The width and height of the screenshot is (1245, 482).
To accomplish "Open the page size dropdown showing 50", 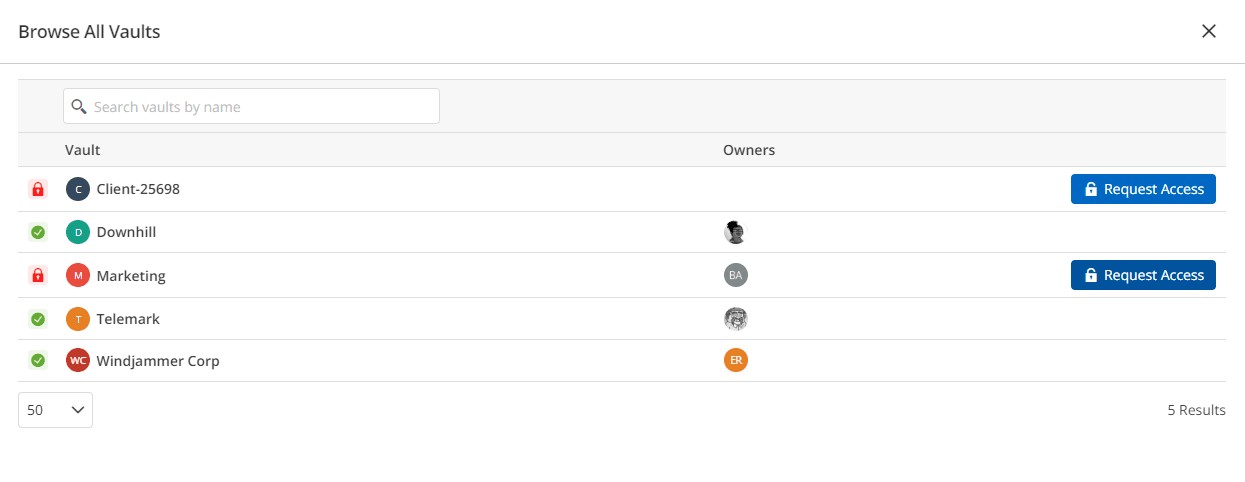I will pyautogui.click(x=55, y=410).
